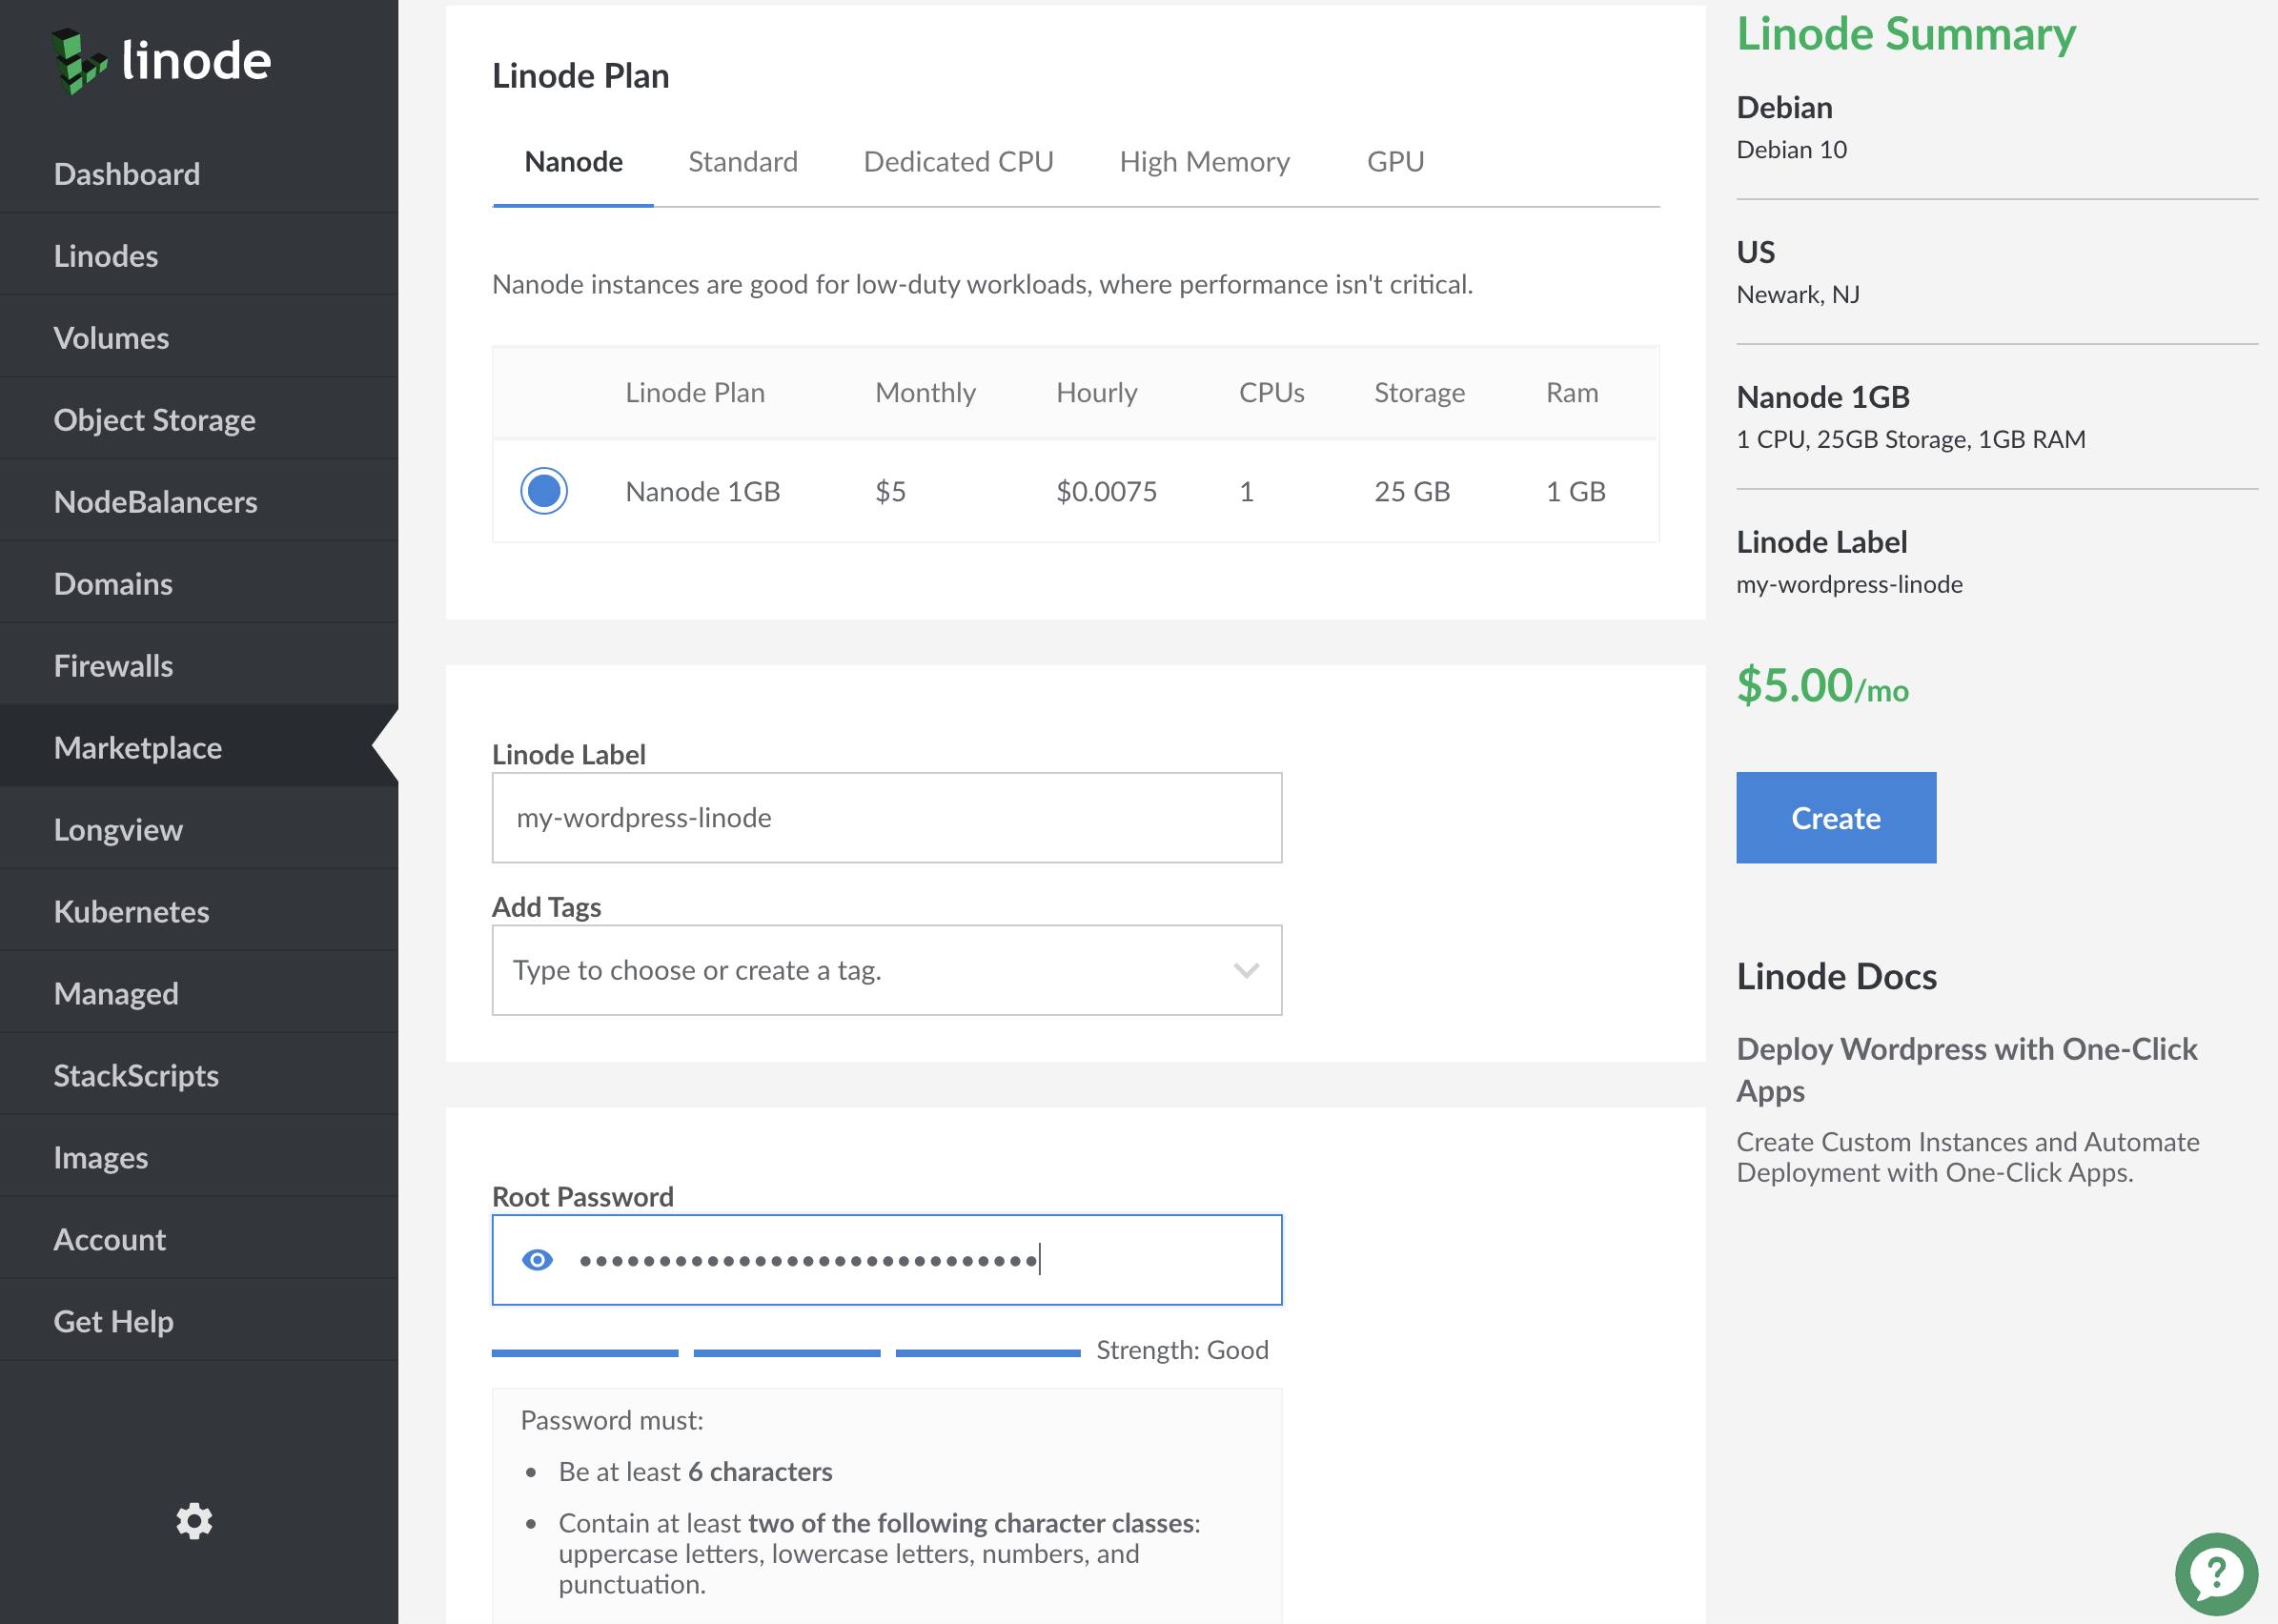Navigate to Object Storage in sidebar
This screenshot has width=2278, height=1624.
coord(154,420)
